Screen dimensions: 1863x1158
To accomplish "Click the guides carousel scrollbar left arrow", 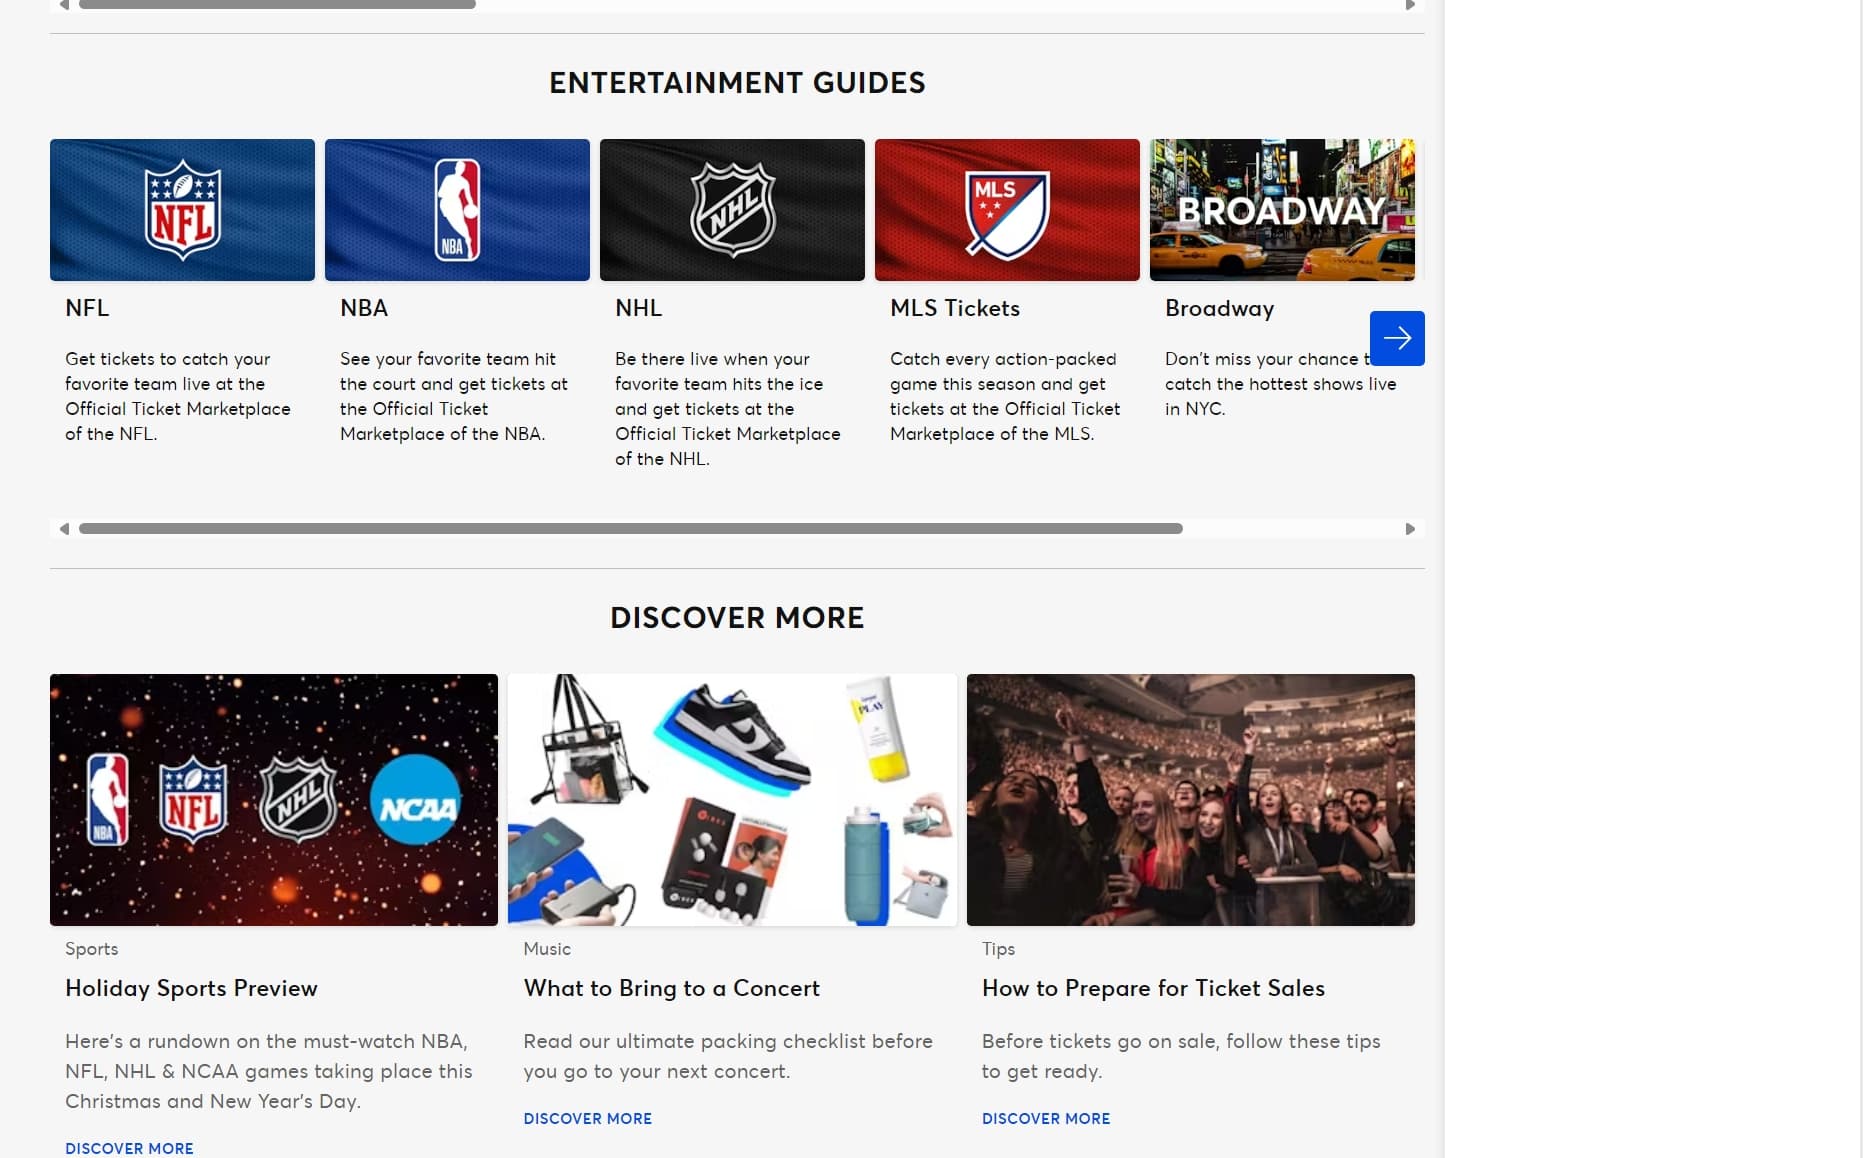I will point(64,529).
